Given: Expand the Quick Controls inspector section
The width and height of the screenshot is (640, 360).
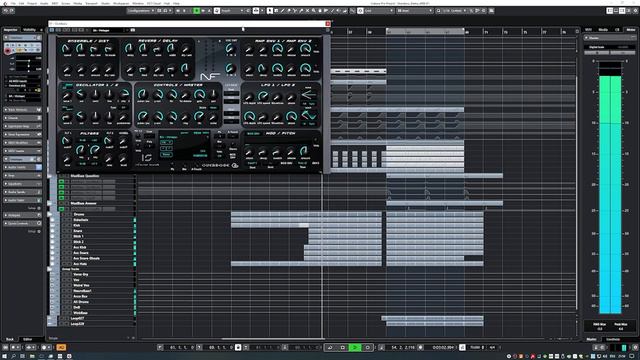Looking at the screenshot, I should coord(22,223).
